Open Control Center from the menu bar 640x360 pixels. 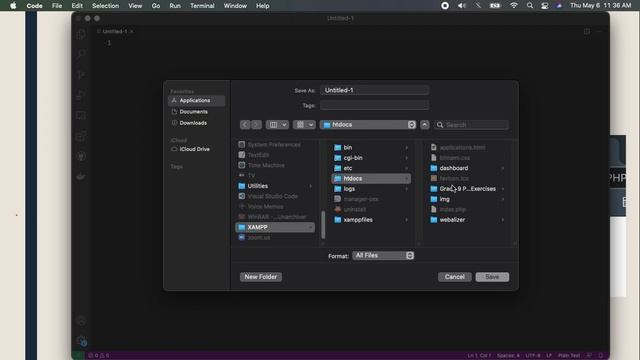click(x=544, y=6)
